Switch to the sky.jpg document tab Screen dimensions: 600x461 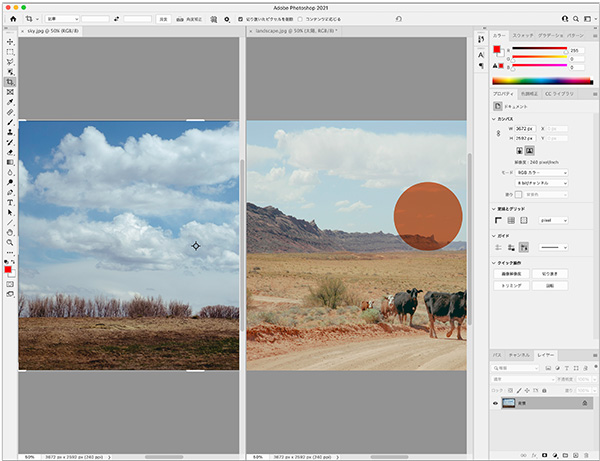click(52, 31)
